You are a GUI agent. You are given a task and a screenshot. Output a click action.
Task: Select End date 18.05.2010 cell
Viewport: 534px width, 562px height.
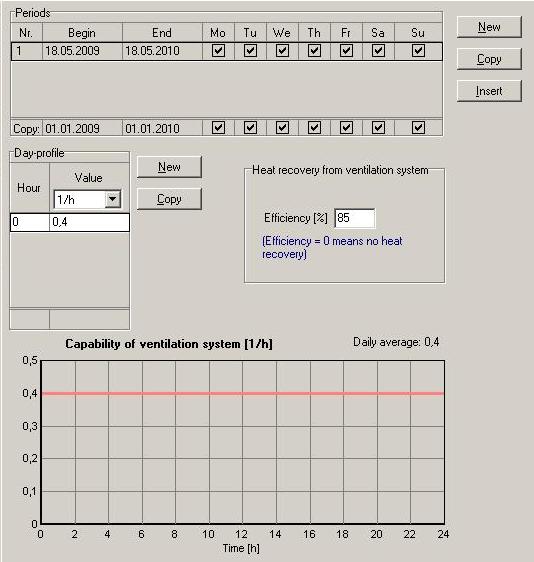coord(162,51)
